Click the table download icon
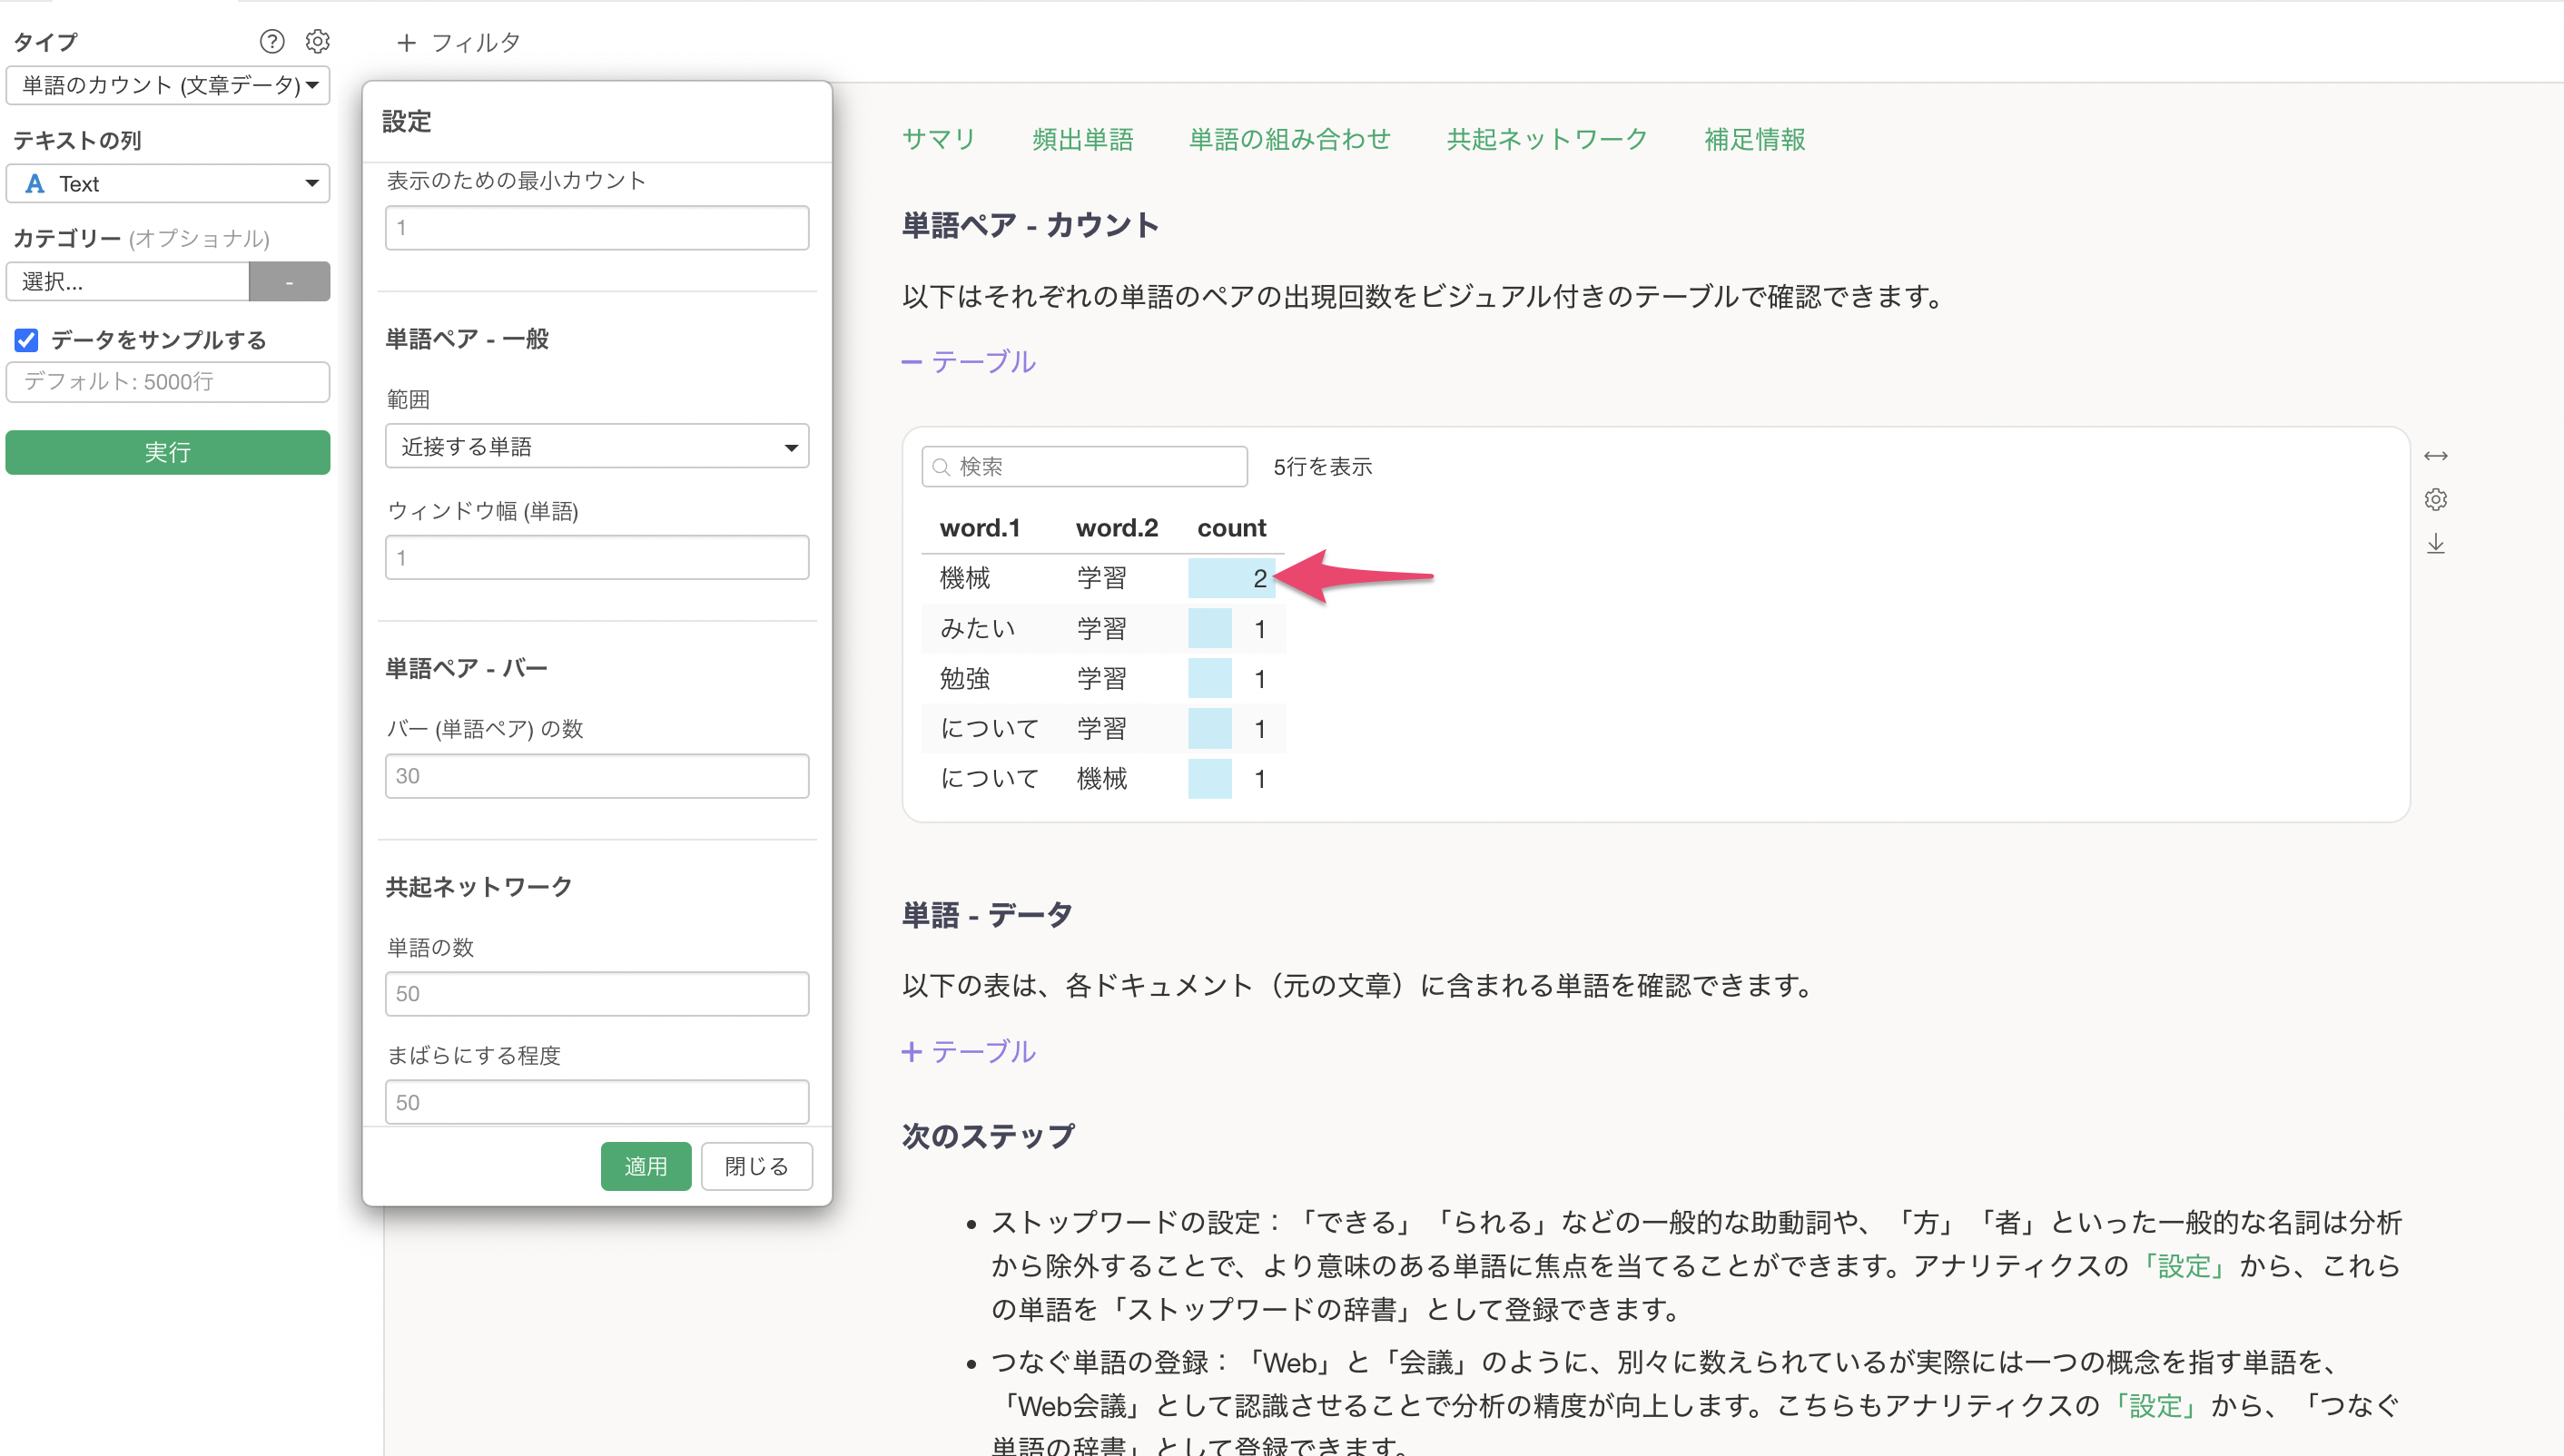2564x1456 pixels. pyautogui.click(x=2435, y=543)
